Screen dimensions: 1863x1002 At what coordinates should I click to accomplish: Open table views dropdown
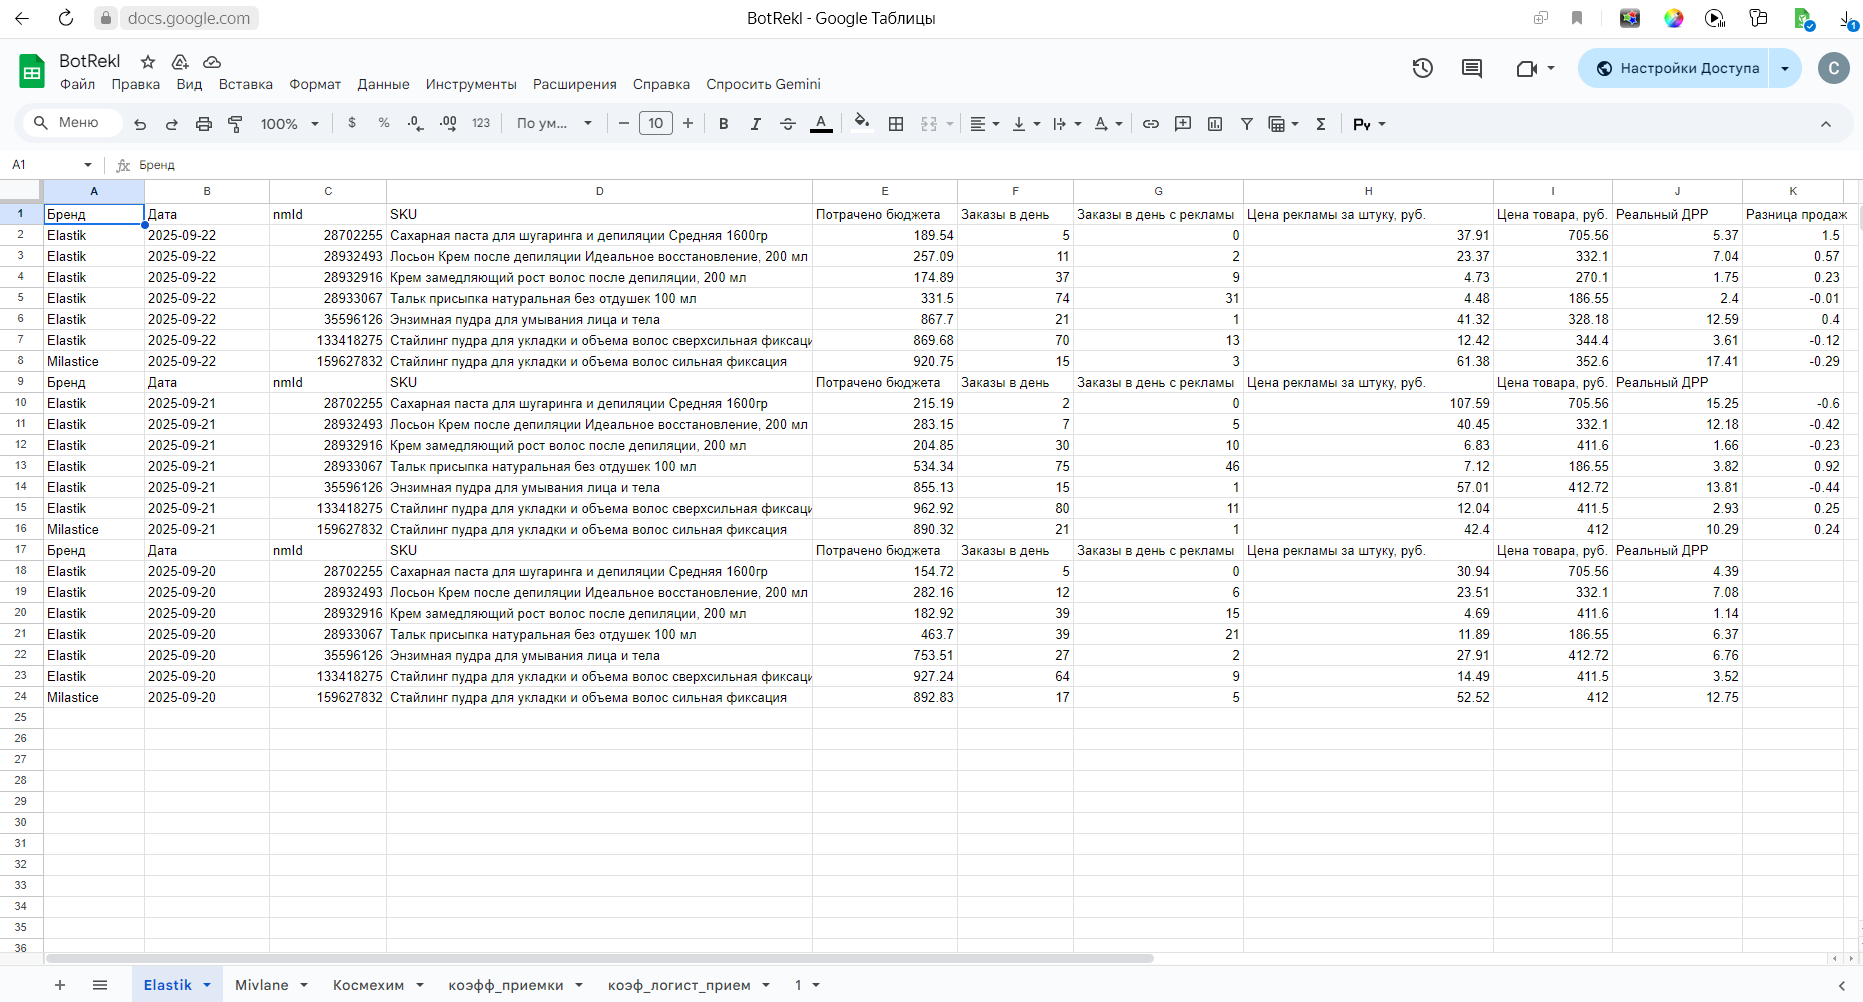[1283, 124]
